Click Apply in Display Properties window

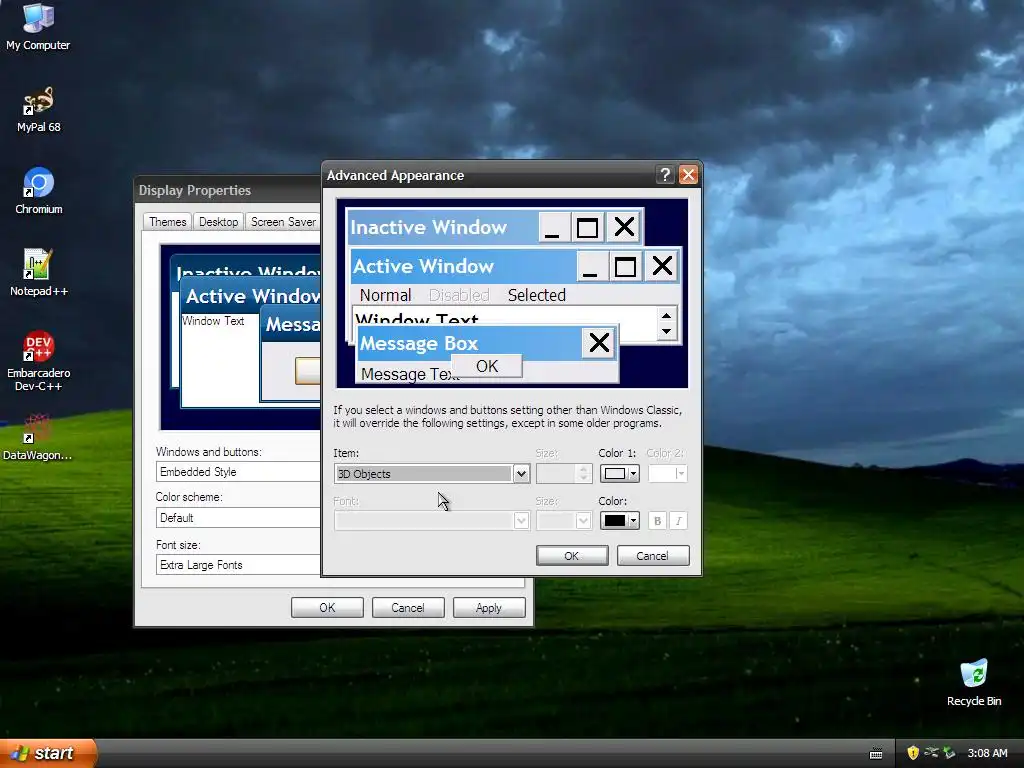point(489,607)
